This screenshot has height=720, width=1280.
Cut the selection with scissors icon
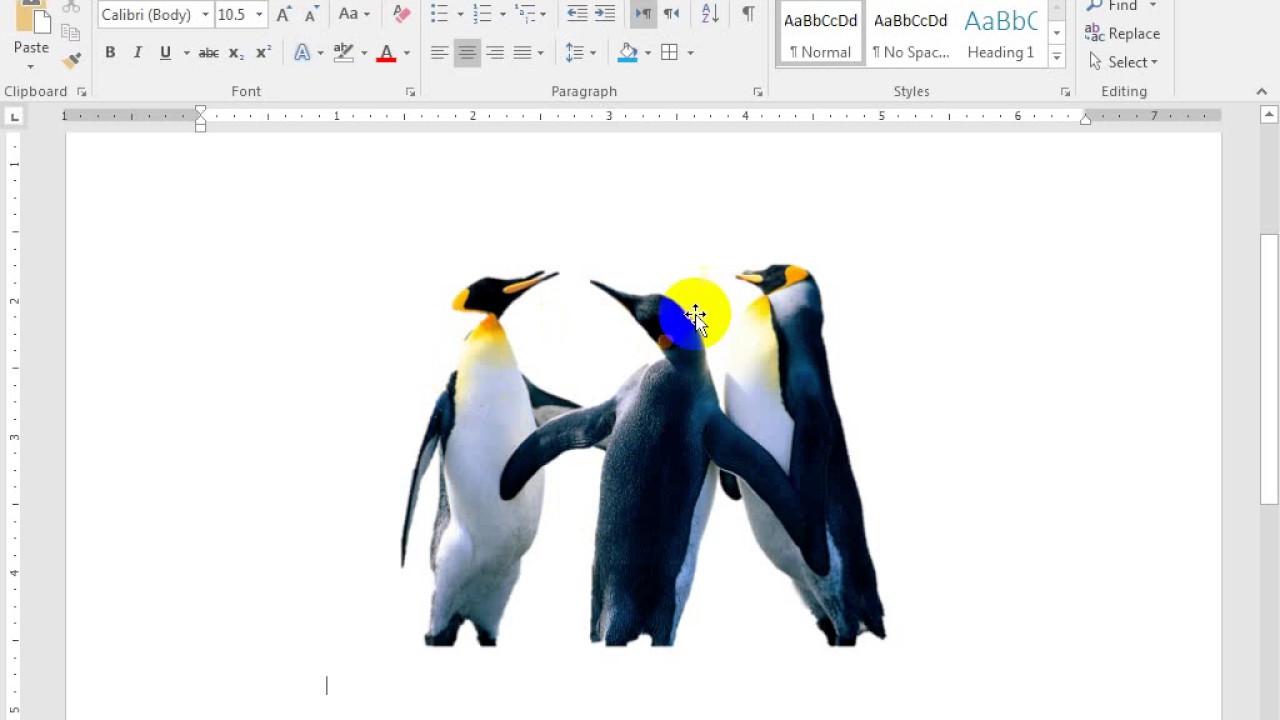tap(71, 6)
